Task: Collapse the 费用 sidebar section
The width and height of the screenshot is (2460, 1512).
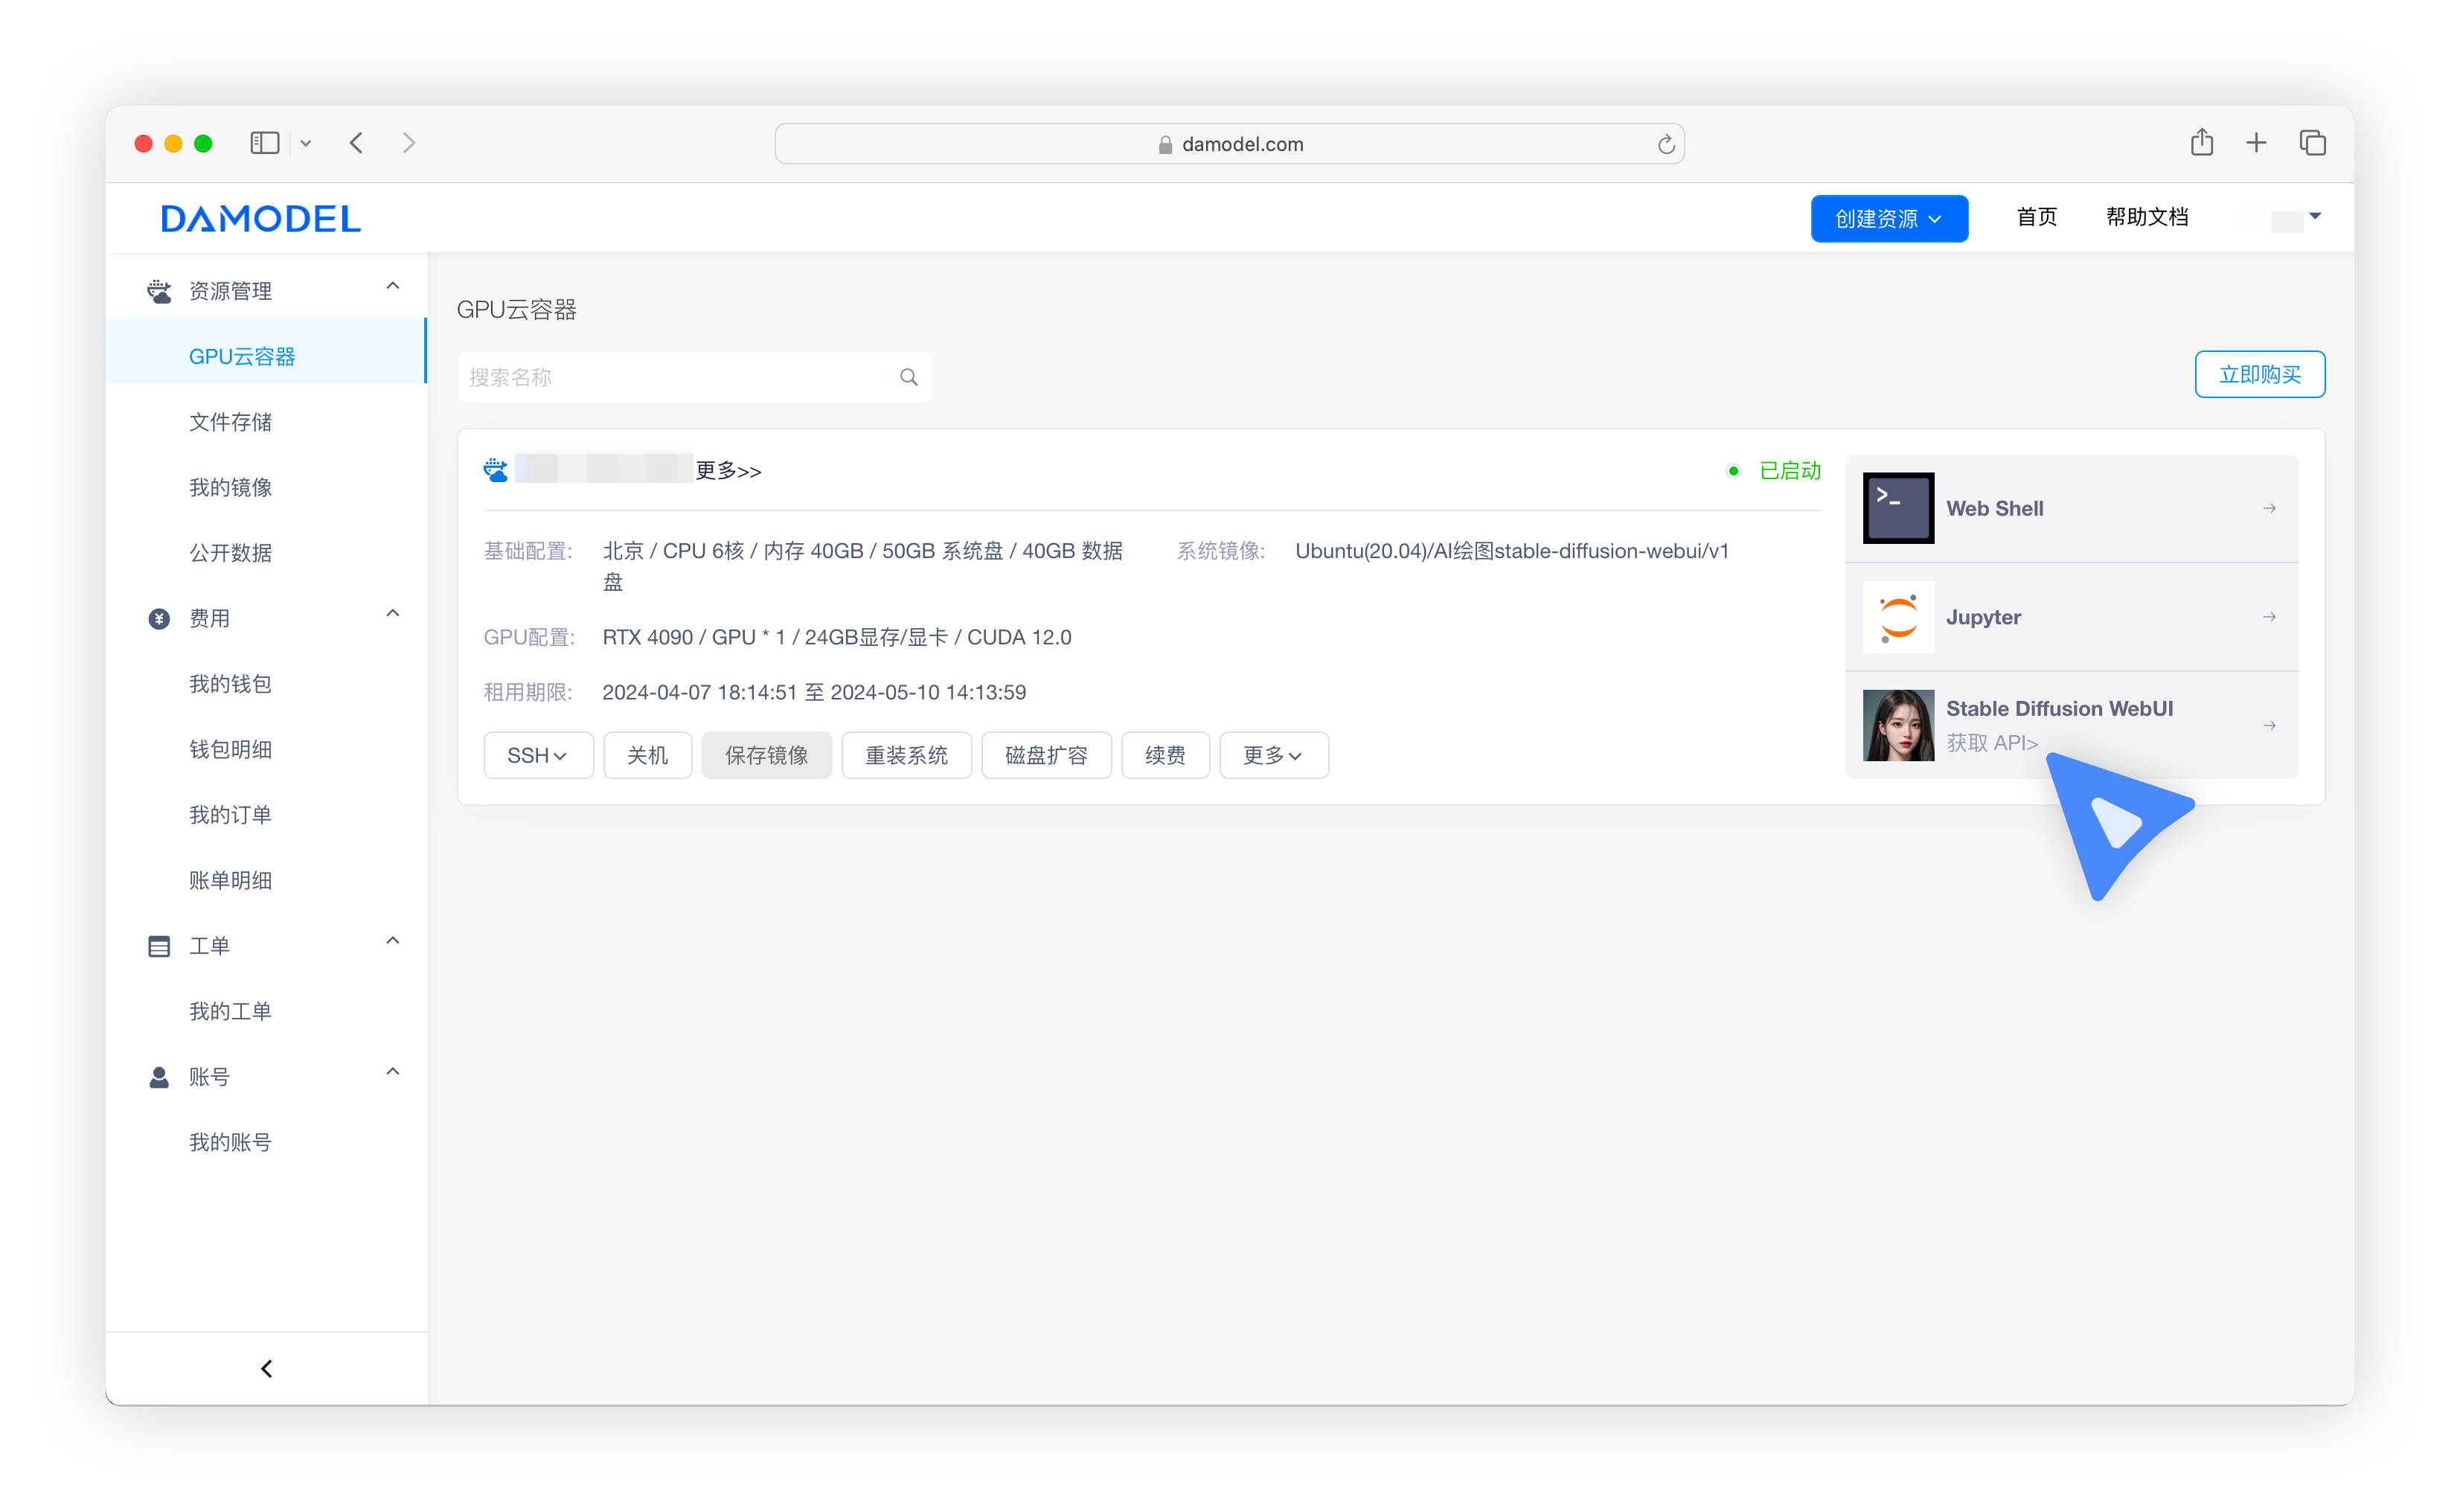Action: [x=392, y=614]
